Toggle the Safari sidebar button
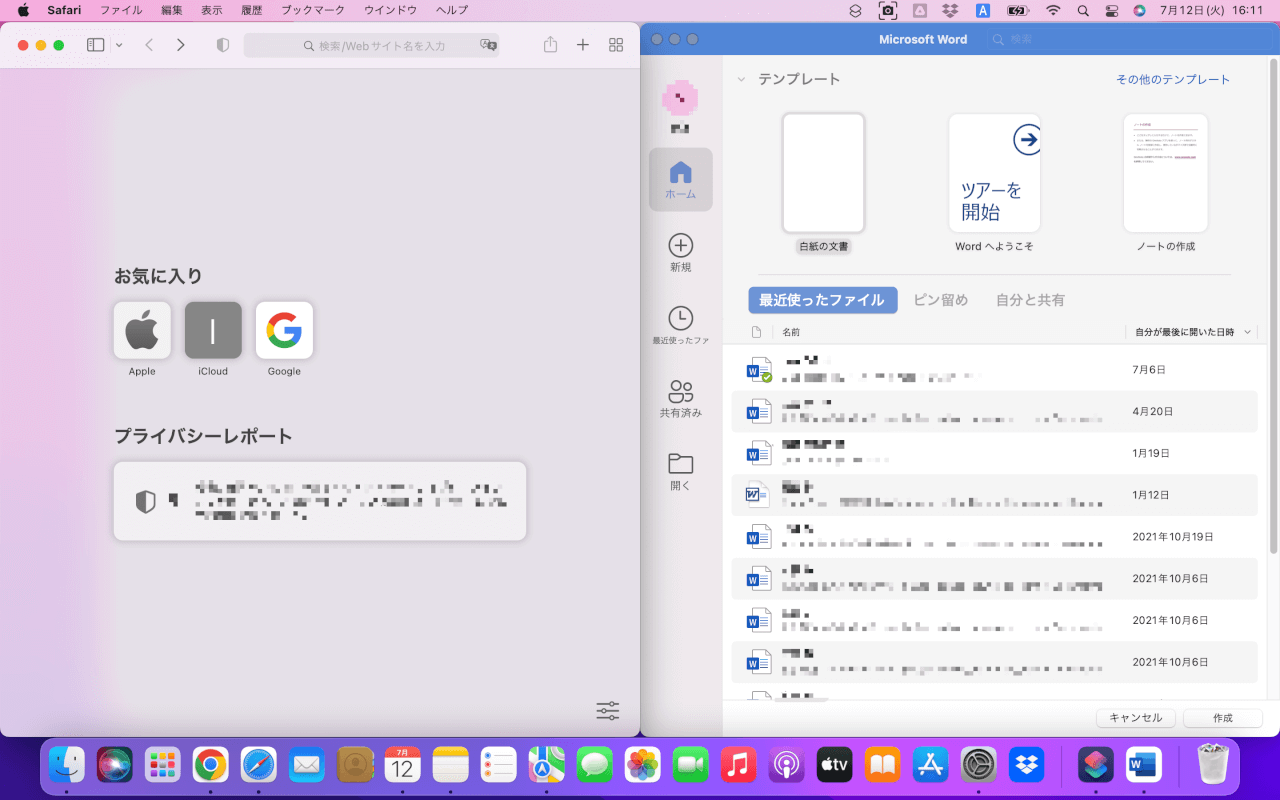Image resolution: width=1280 pixels, height=800 pixels. pos(96,45)
